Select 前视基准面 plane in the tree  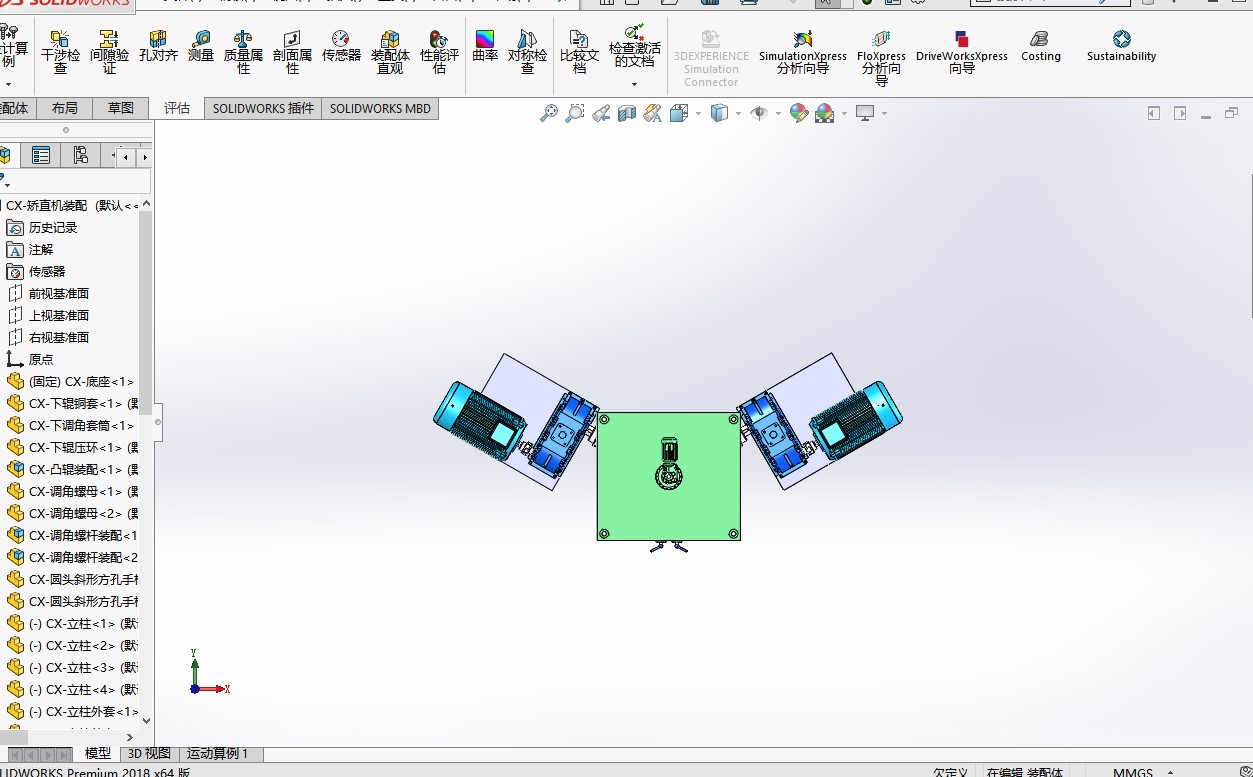click(x=58, y=293)
